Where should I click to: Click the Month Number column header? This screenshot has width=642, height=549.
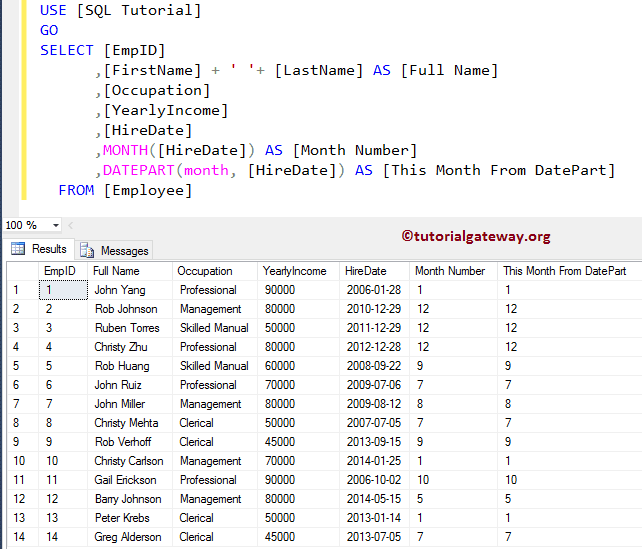(x=449, y=271)
